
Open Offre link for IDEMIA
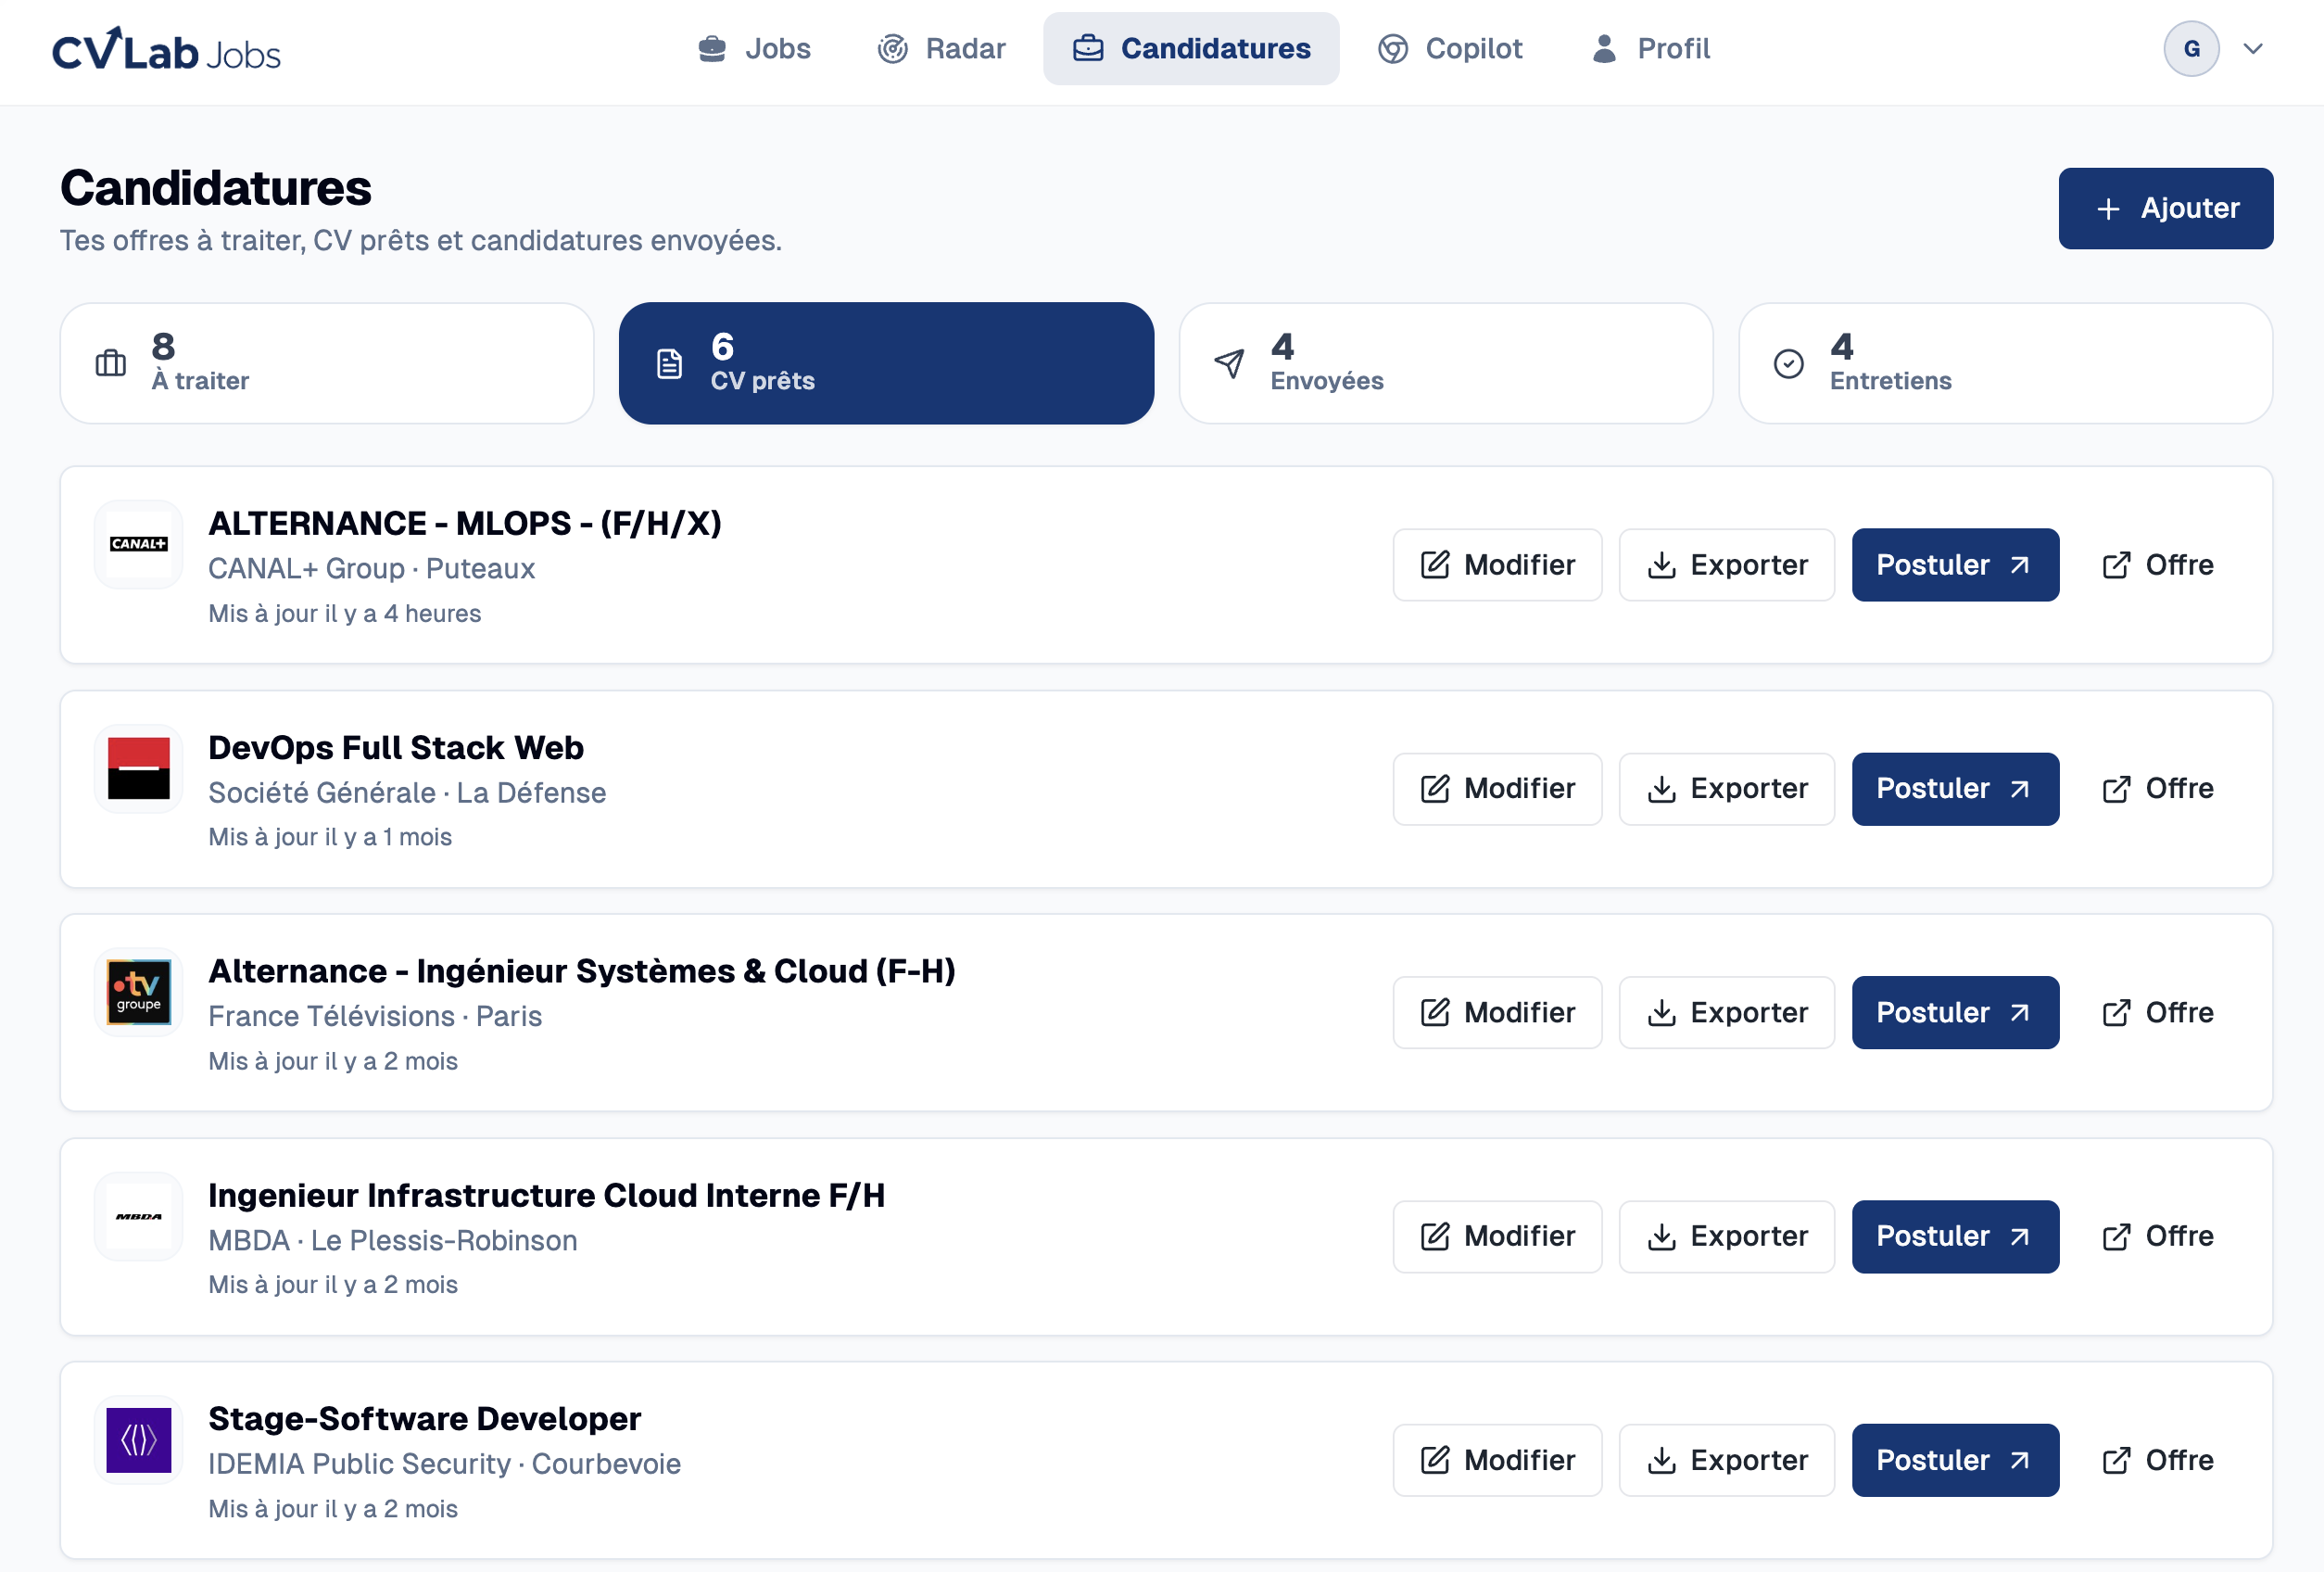(x=2158, y=1460)
